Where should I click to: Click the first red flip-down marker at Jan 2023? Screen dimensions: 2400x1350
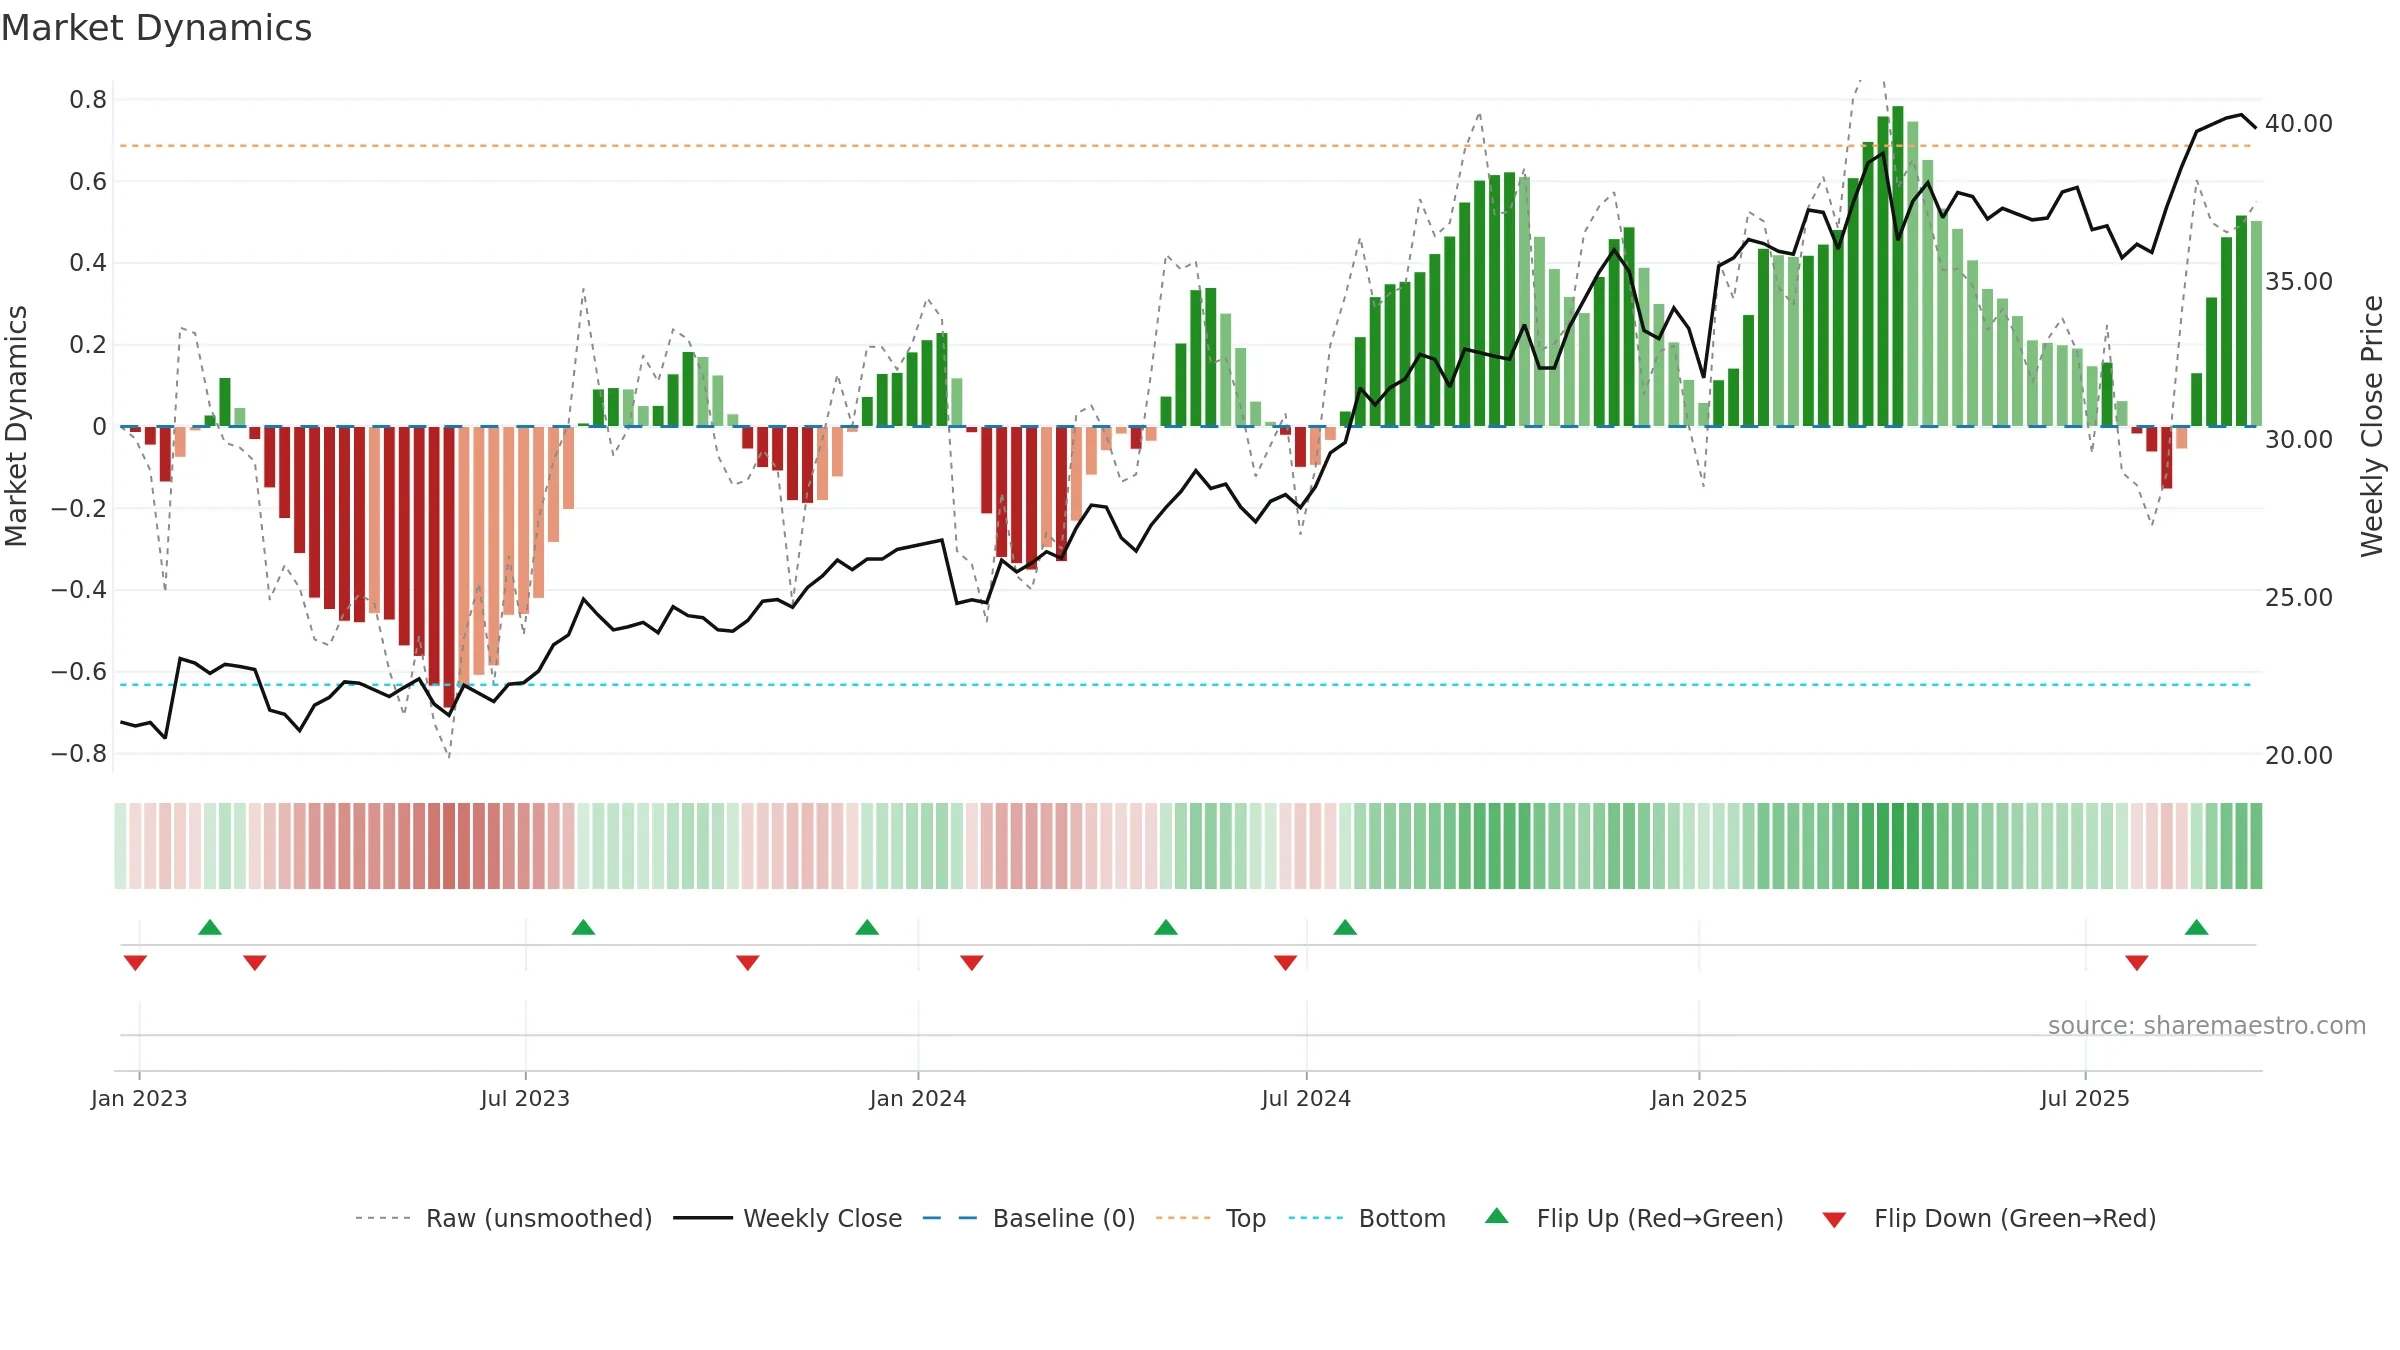pyautogui.click(x=135, y=963)
